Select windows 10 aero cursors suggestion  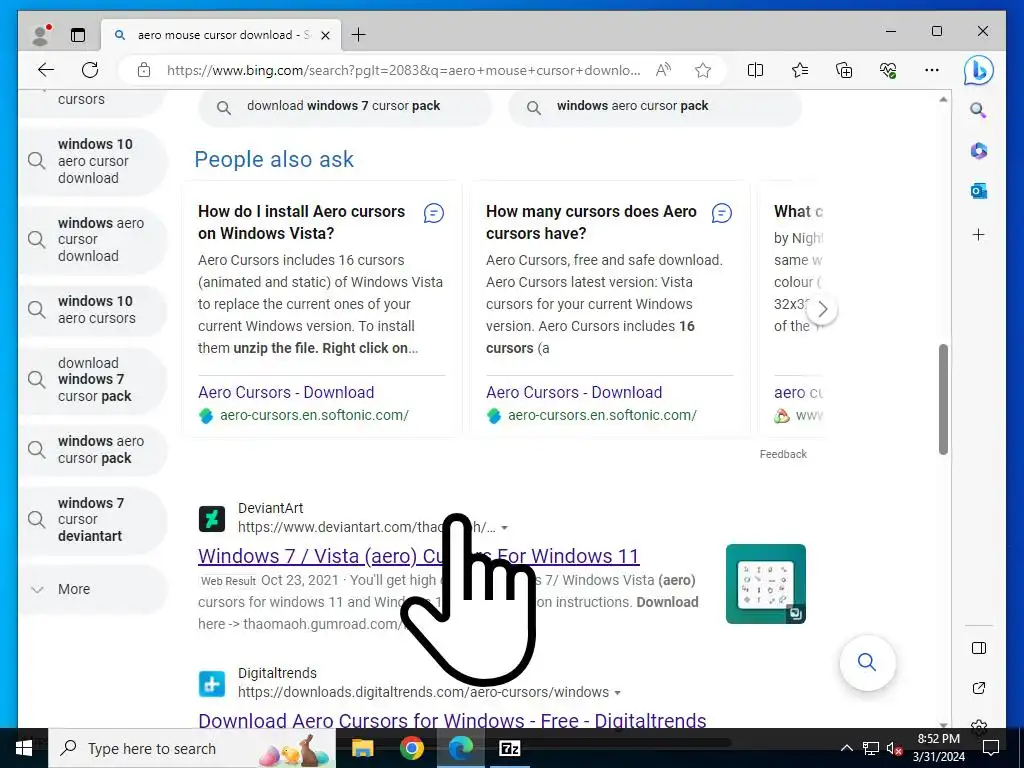[92, 310]
